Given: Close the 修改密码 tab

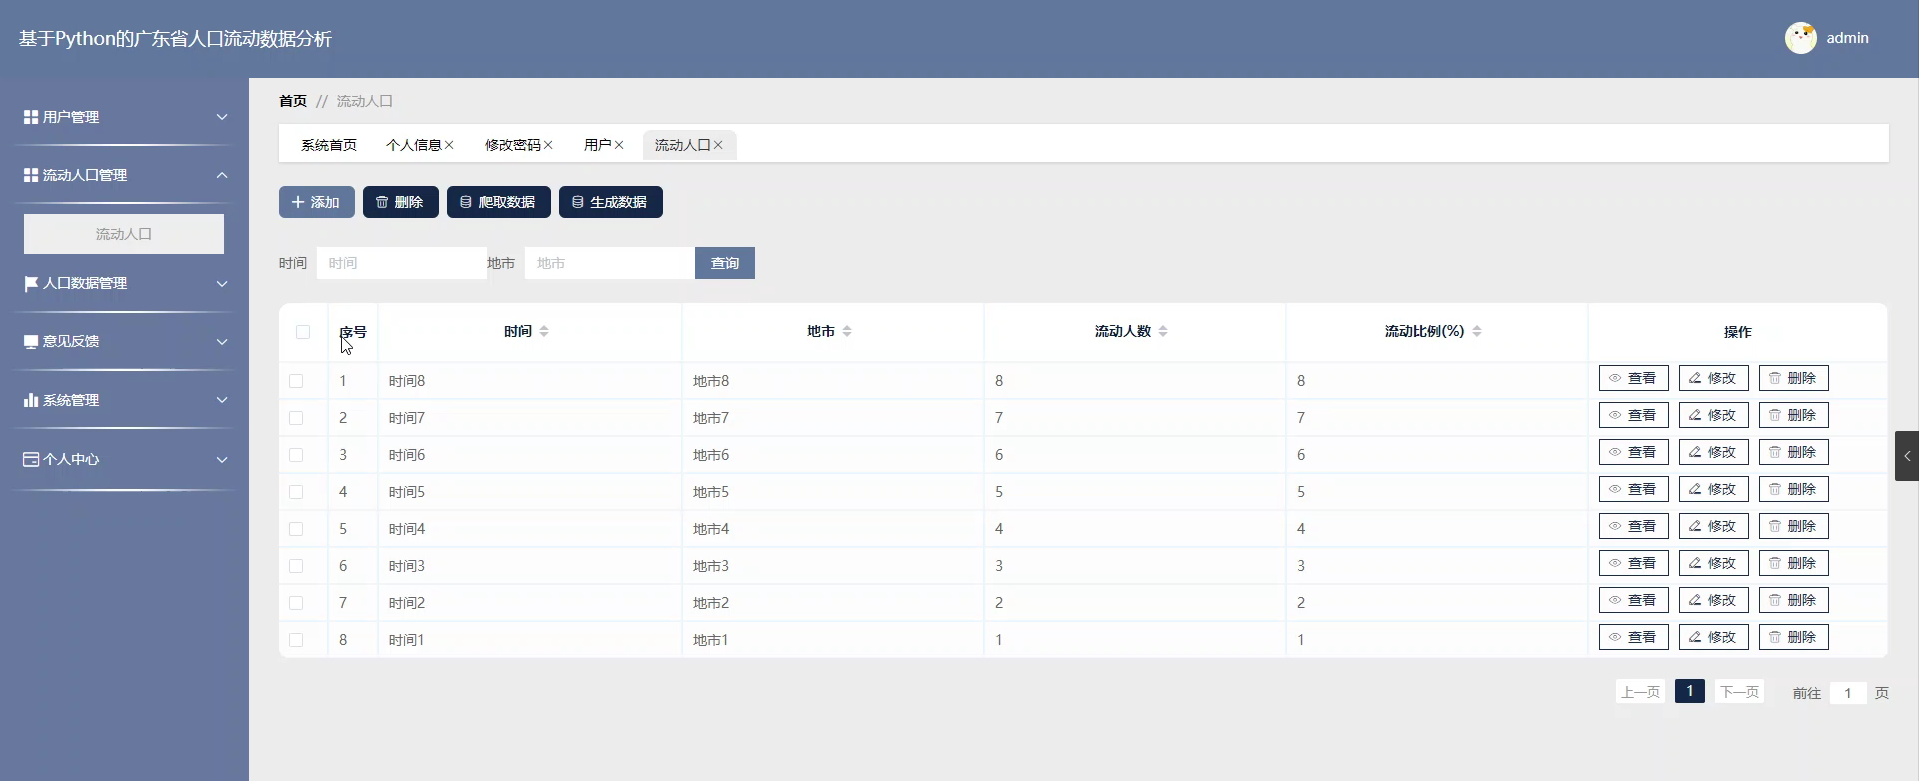Looking at the screenshot, I should click(x=548, y=145).
